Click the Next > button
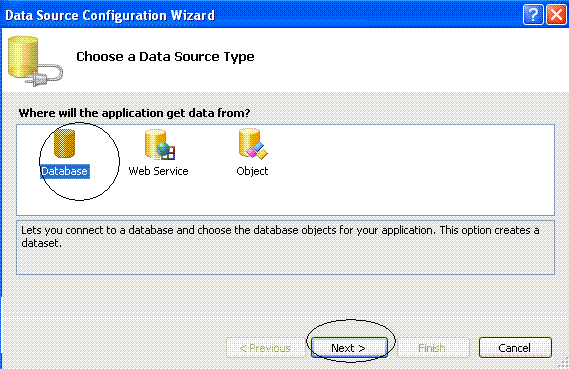The height and width of the screenshot is (369, 569). pyautogui.click(x=349, y=348)
